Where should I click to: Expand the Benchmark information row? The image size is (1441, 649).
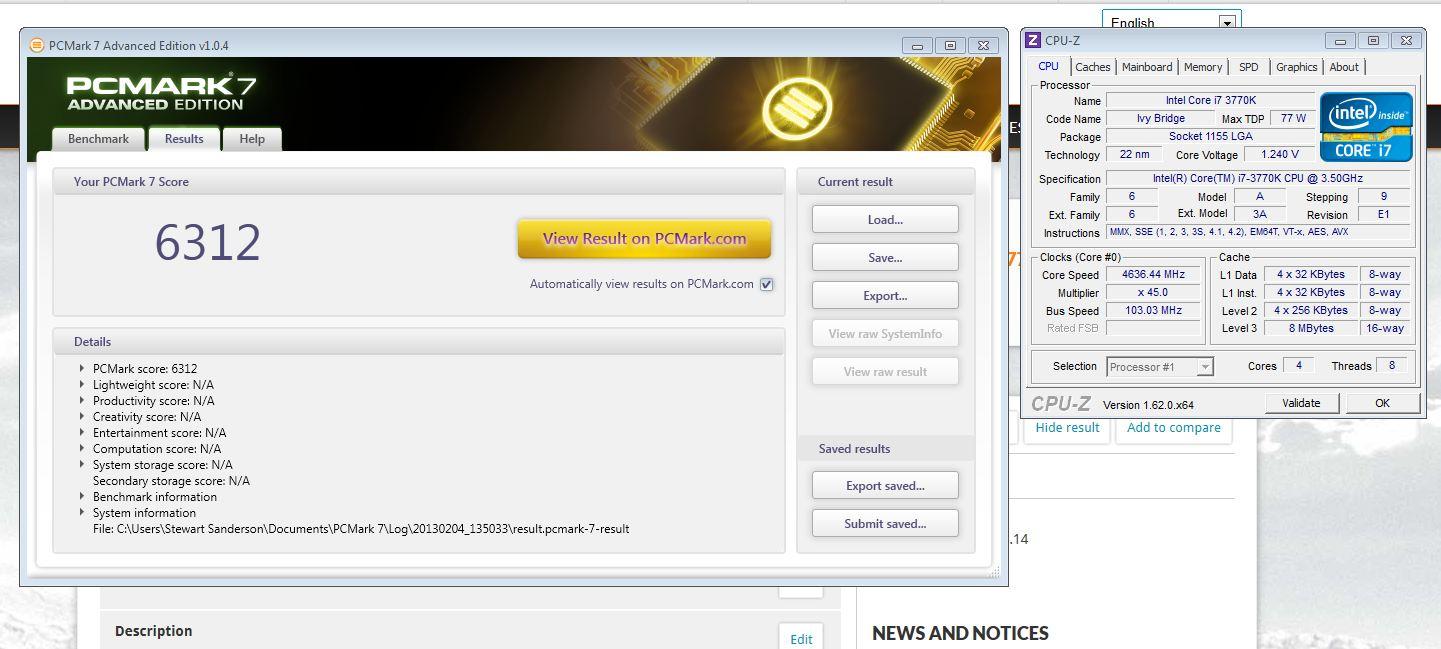(x=82, y=496)
